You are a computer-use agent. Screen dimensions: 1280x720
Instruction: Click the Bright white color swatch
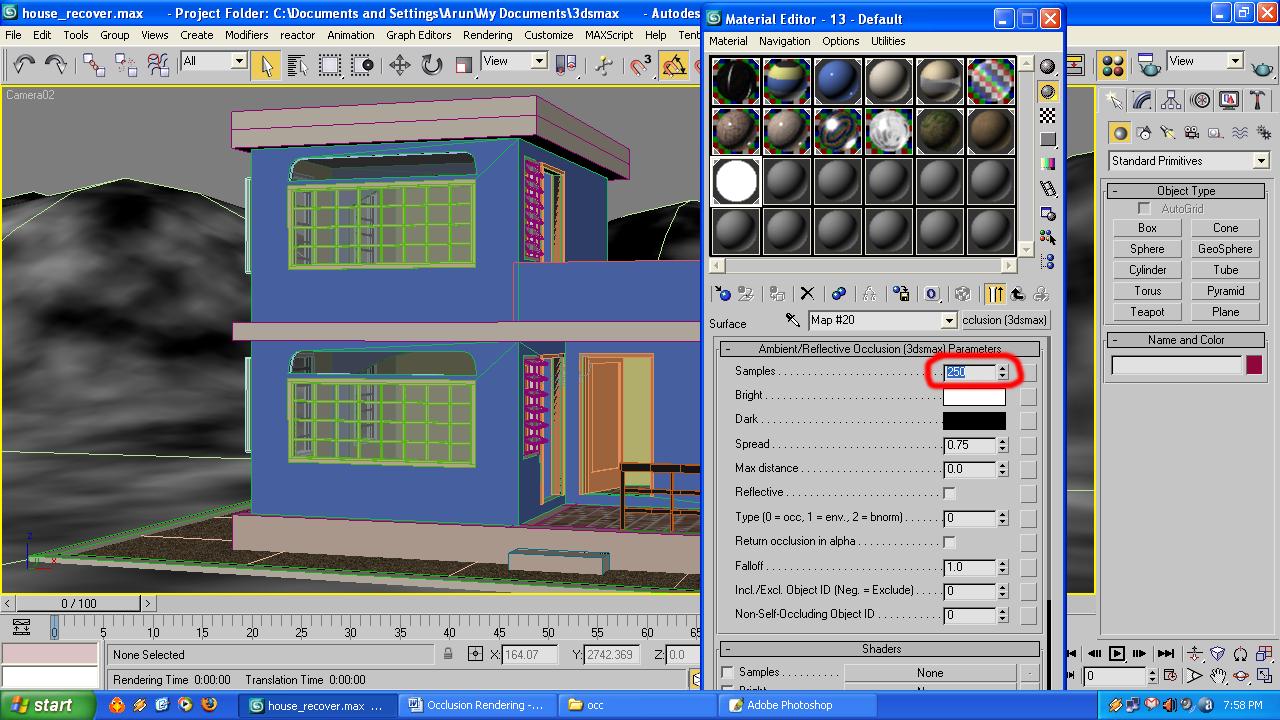pyautogui.click(x=974, y=397)
